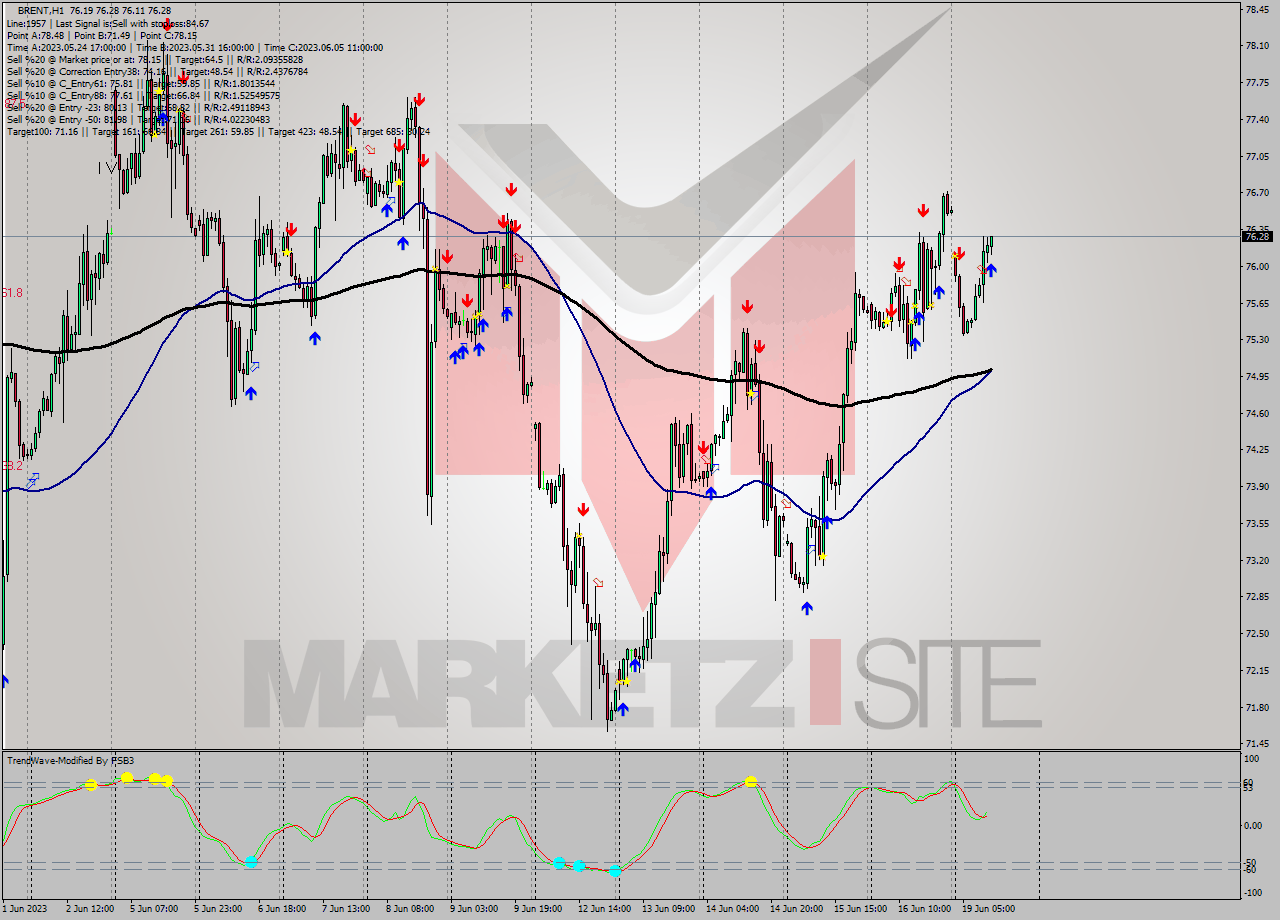Click the 74.95 price axis label
This screenshot has height=920, width=1280.
click(x=1257, y=377)
